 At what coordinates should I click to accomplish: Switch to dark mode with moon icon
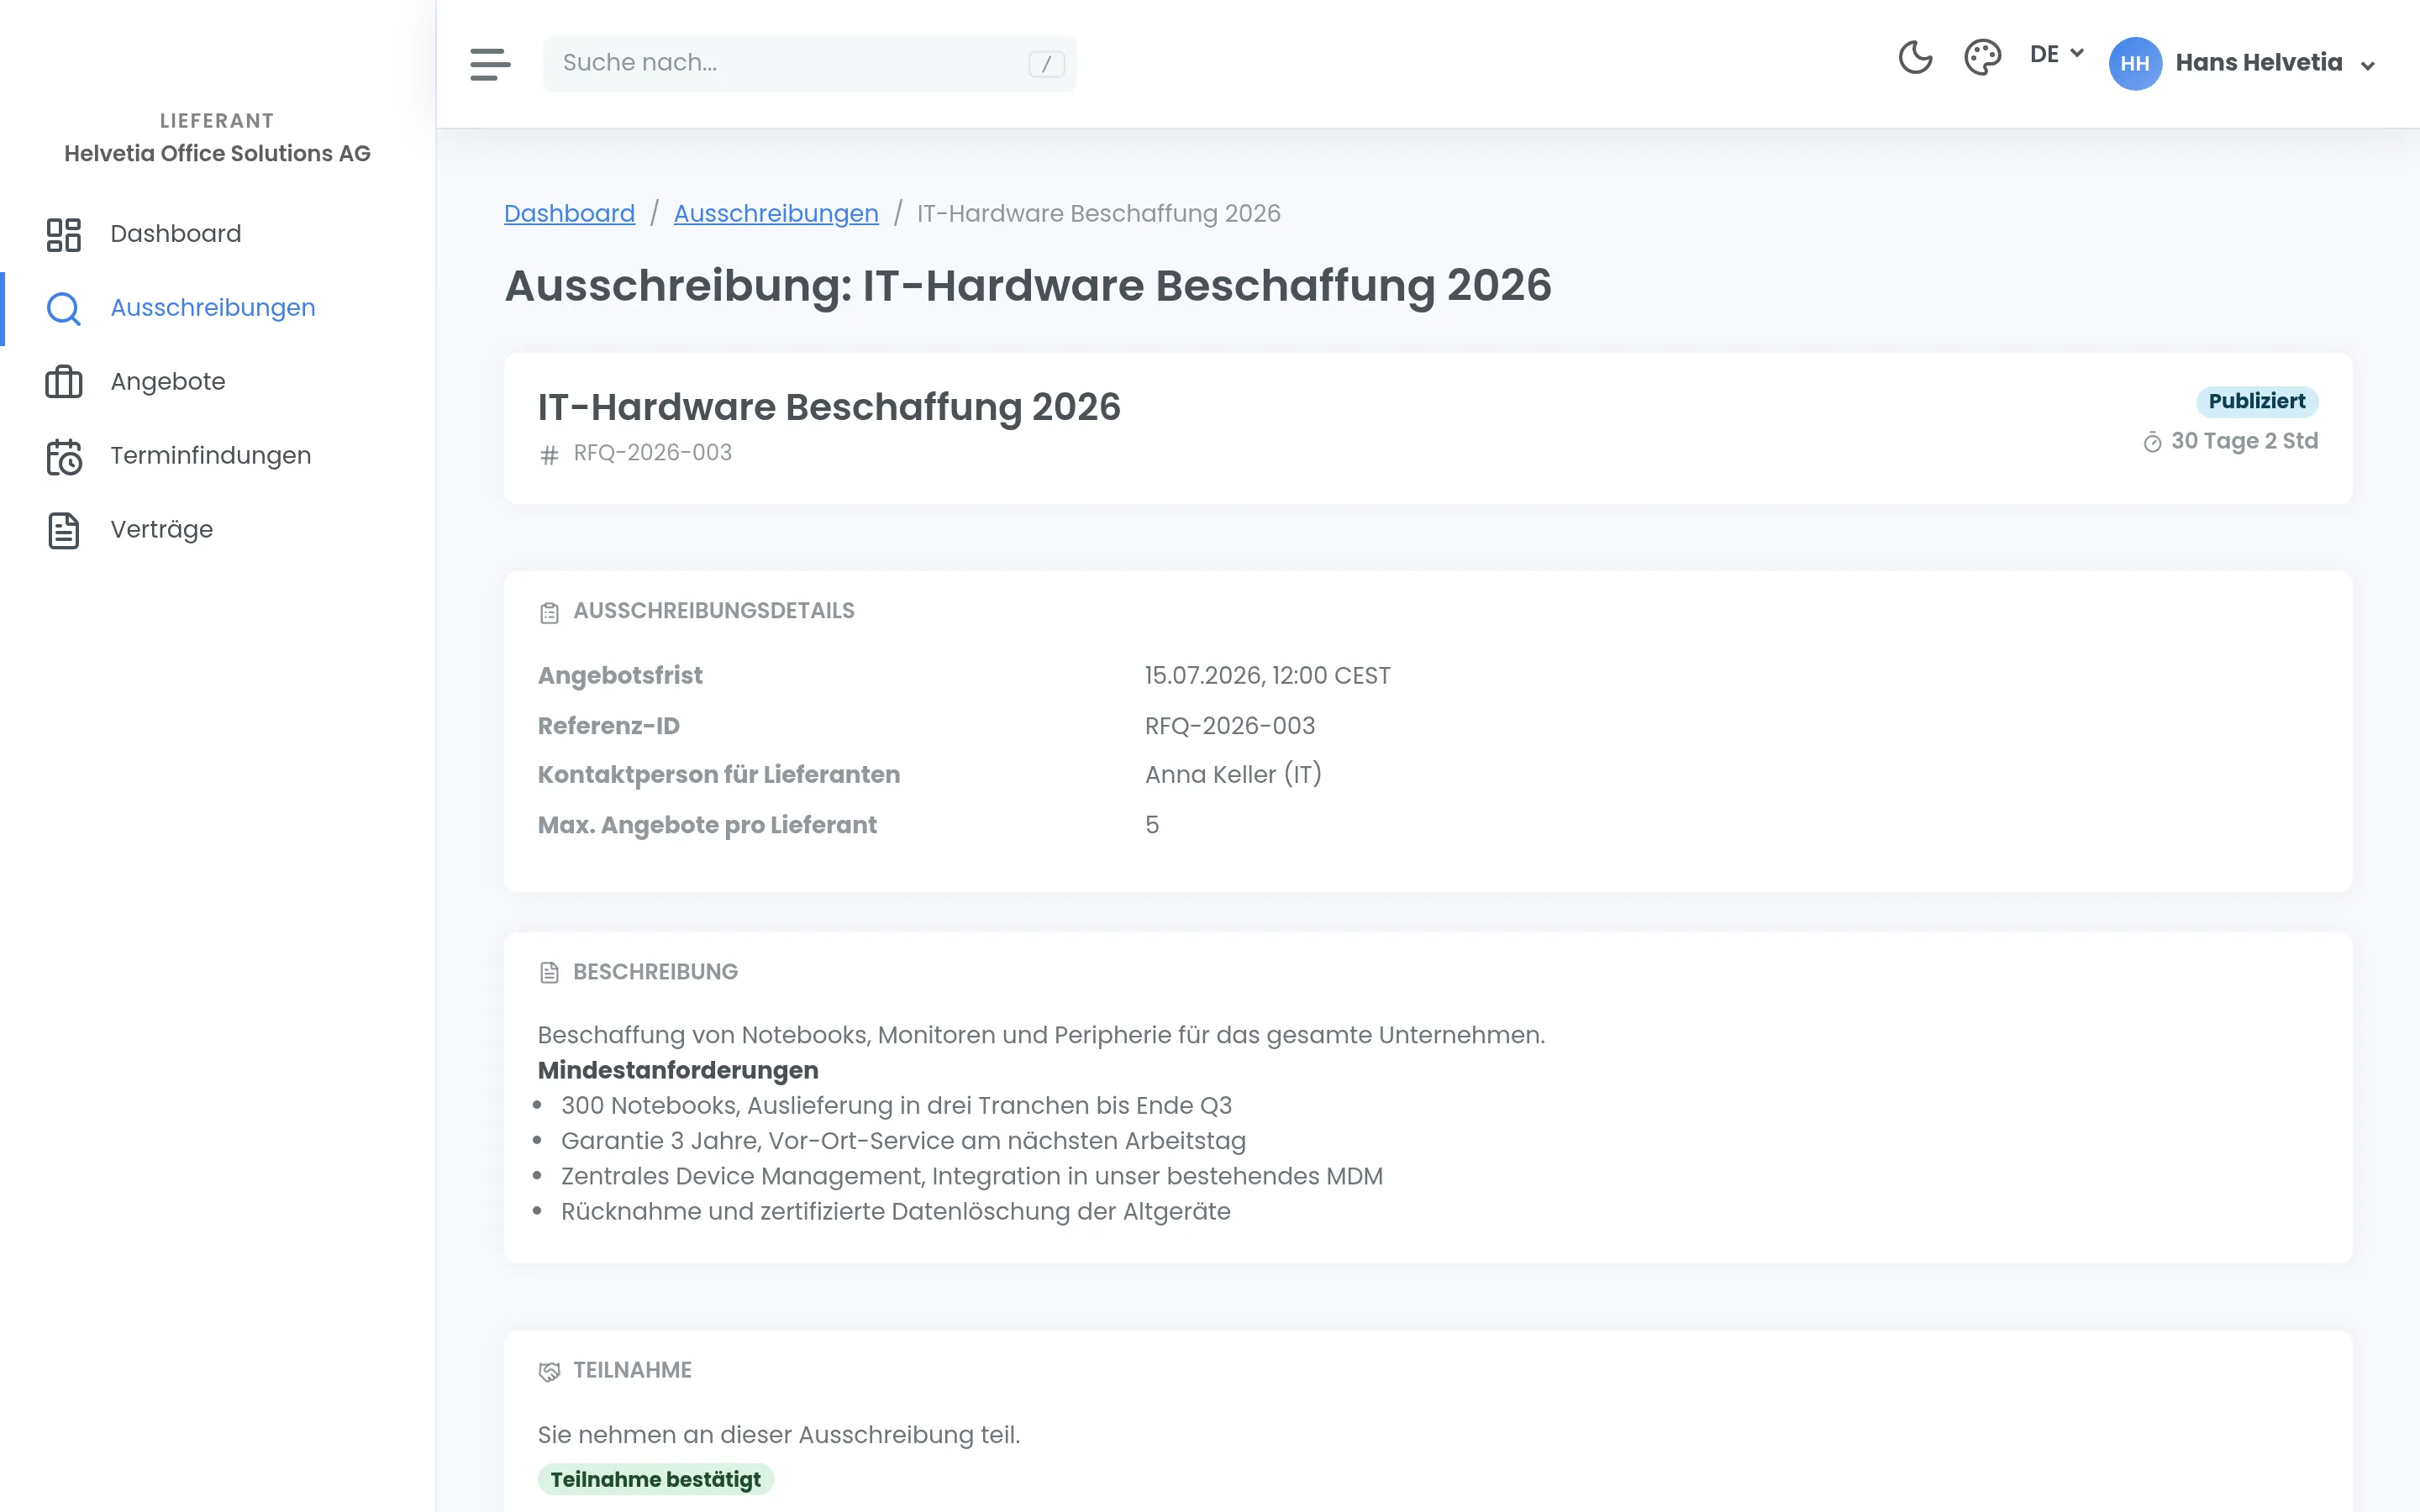coord(1915,57)
